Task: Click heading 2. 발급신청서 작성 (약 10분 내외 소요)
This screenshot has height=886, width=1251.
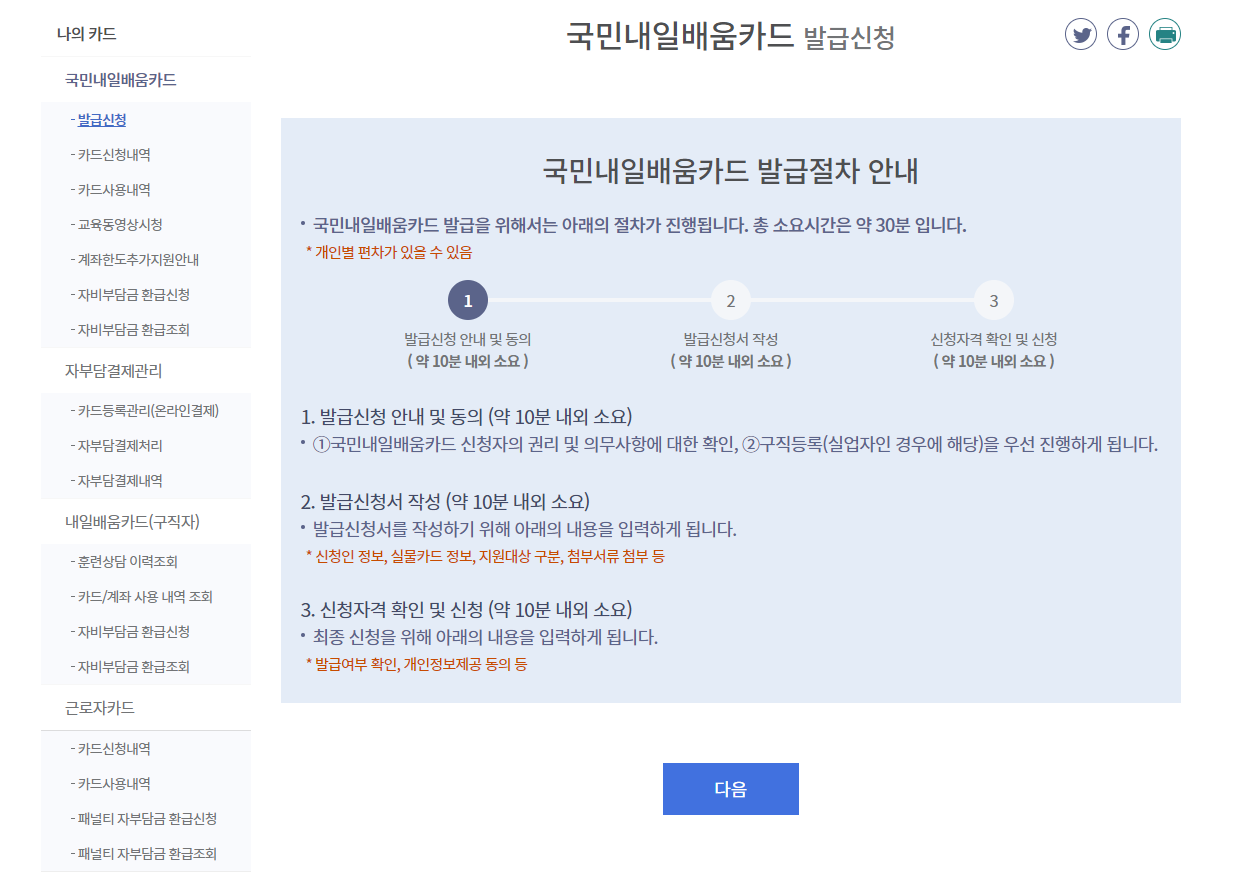Action: coord(445,501)
